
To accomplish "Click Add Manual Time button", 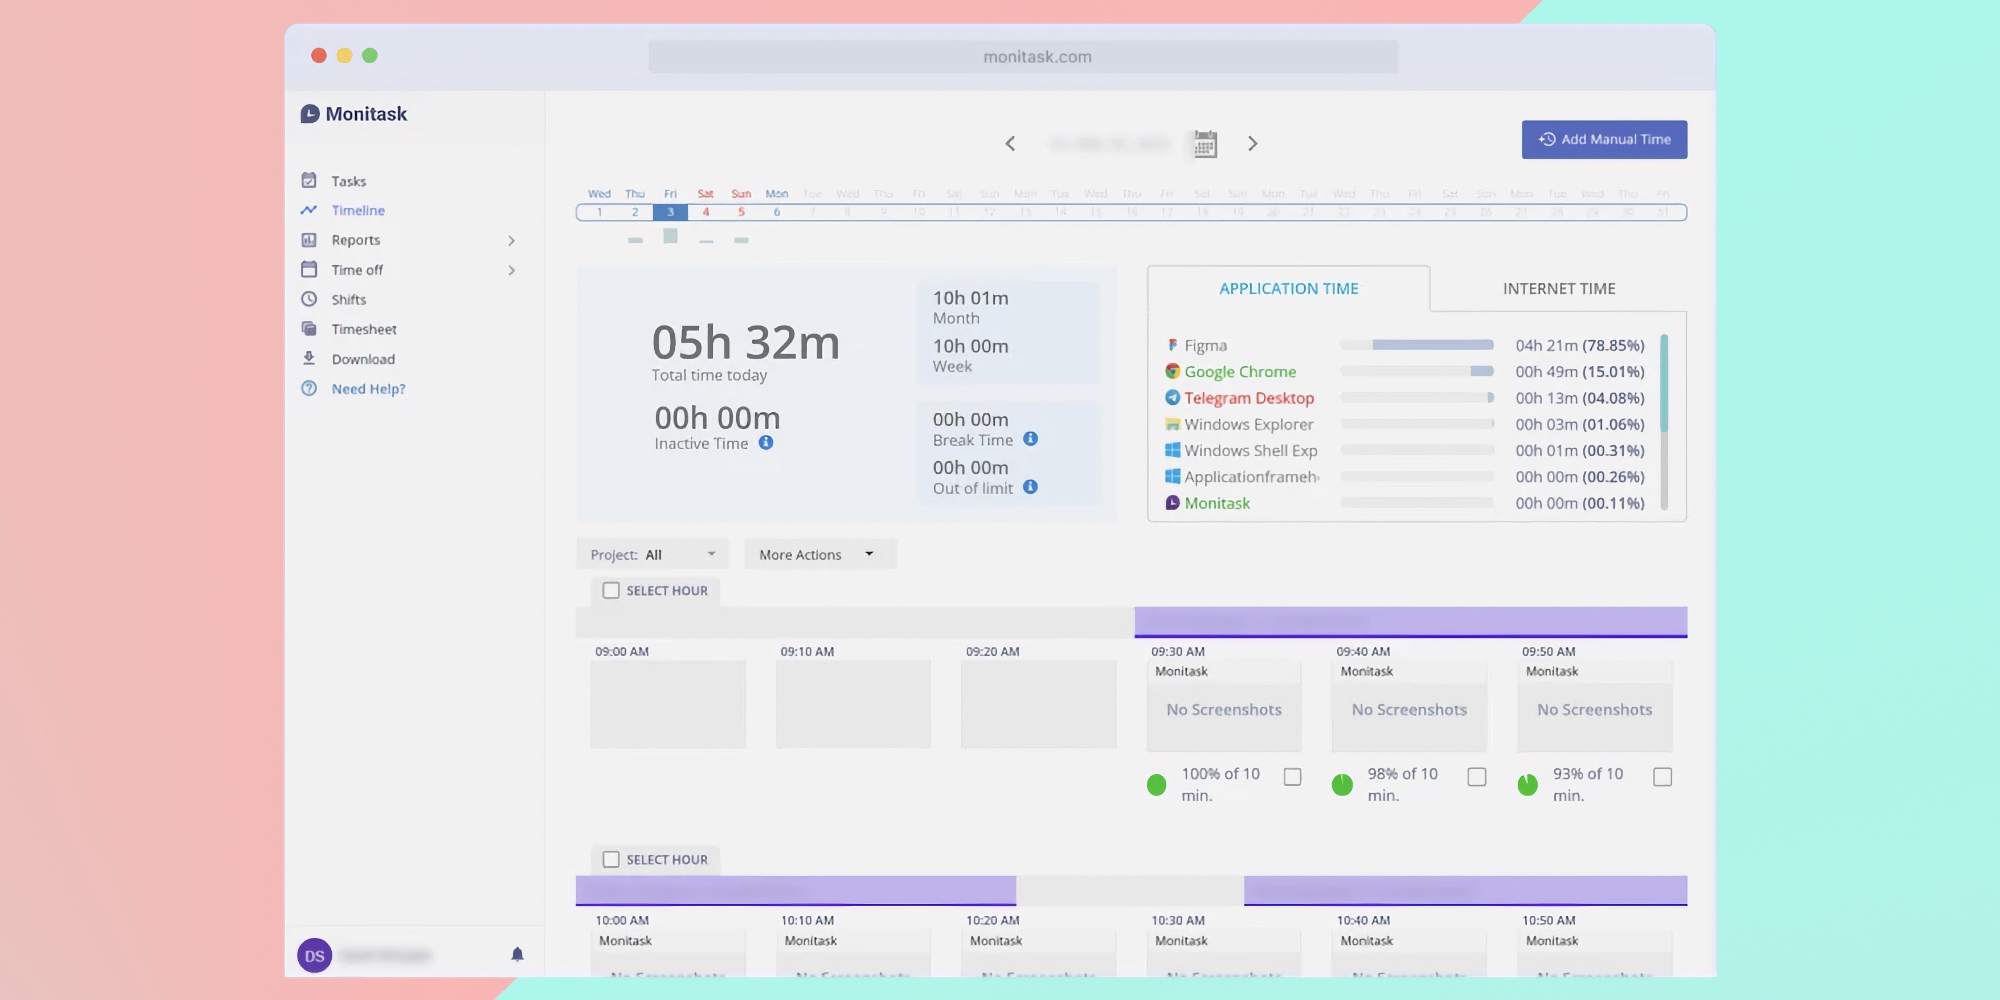I will pos(1604,140).
